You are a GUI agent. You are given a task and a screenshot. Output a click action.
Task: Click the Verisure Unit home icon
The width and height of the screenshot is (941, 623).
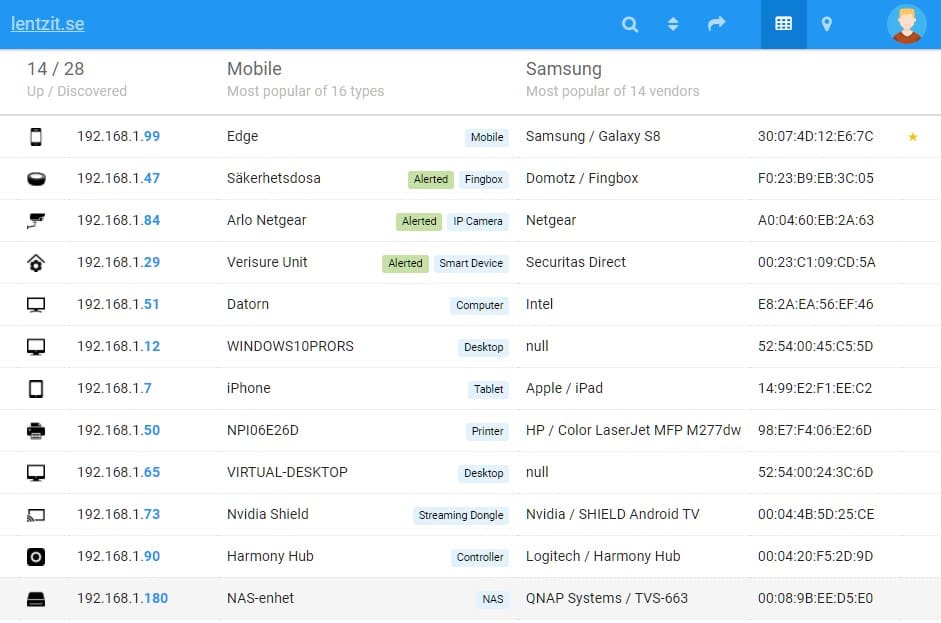pyautogui.click(x=36, y=263)
